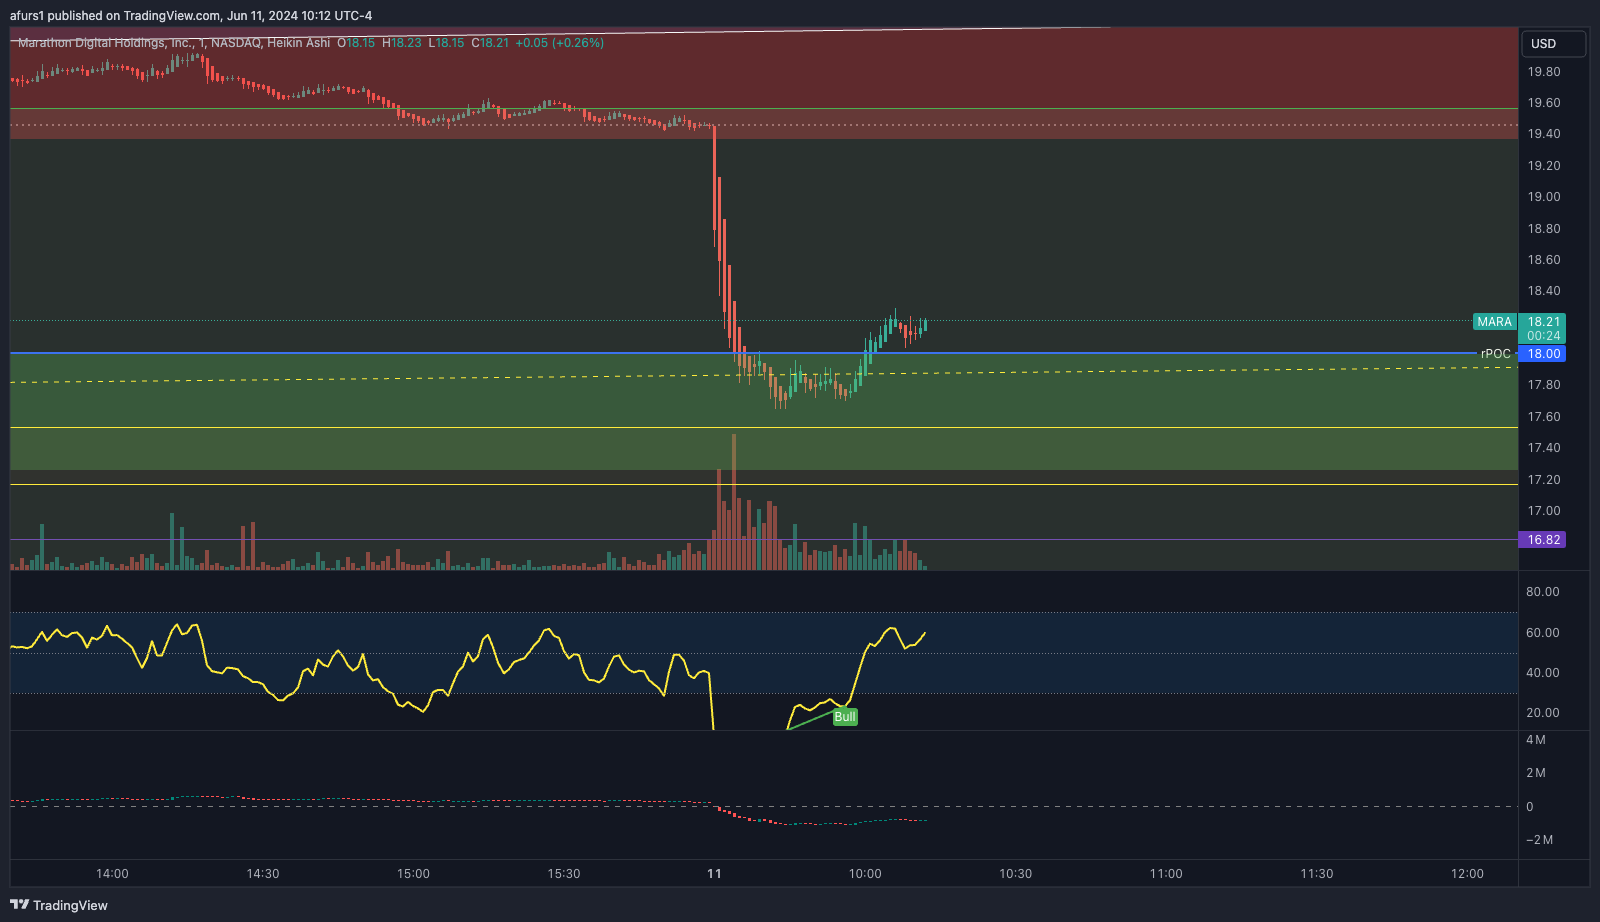Click the 10:00 time axis label
1600x922 pixels.
click(x=865, y=874)
